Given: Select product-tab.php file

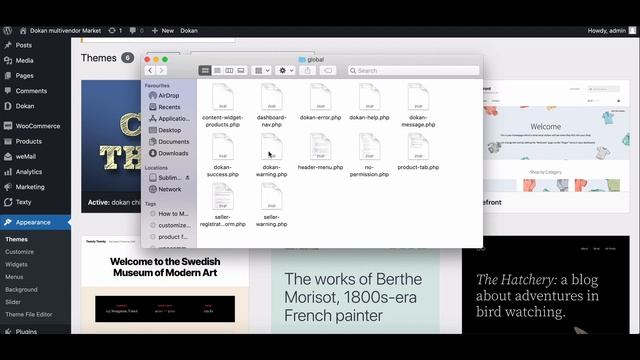Looking at the screenshot, I should tap(418, 151).
